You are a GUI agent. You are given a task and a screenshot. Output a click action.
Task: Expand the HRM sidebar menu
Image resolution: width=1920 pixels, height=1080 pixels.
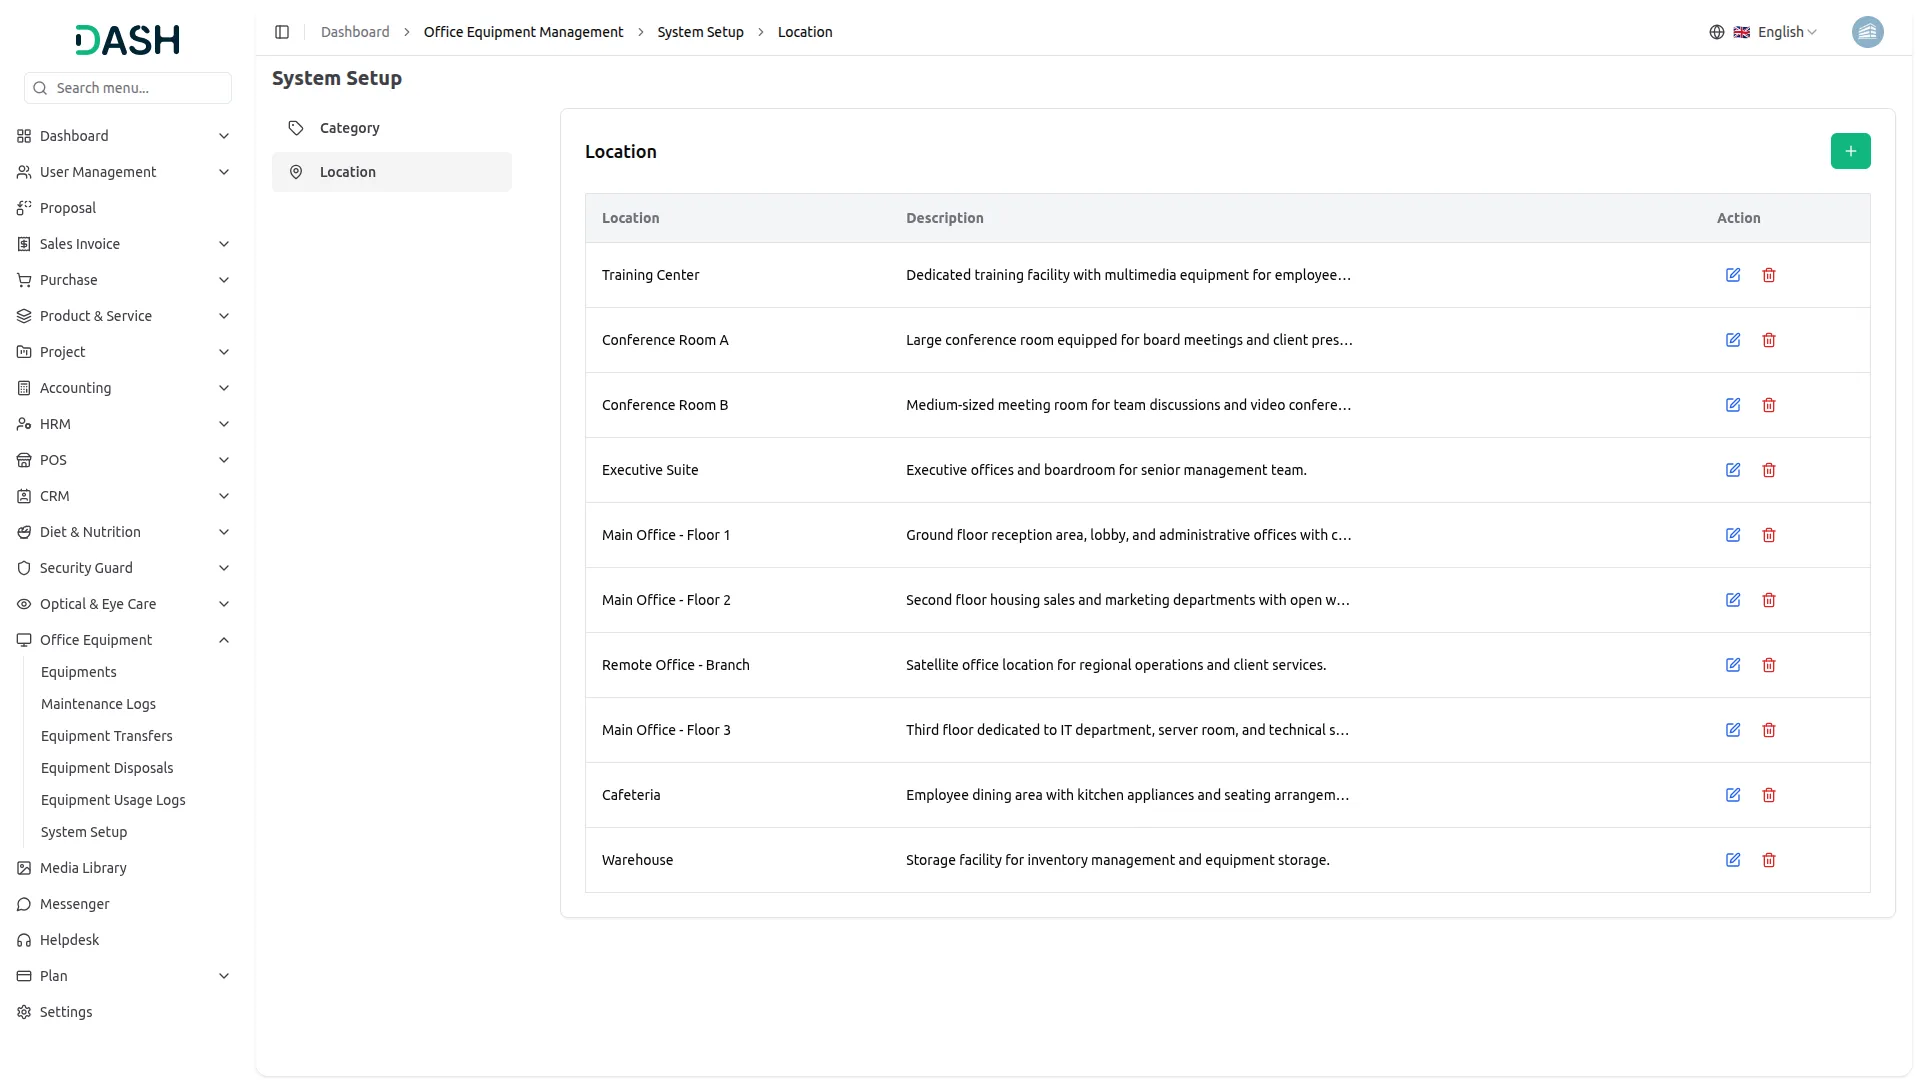tap(224, 424)
